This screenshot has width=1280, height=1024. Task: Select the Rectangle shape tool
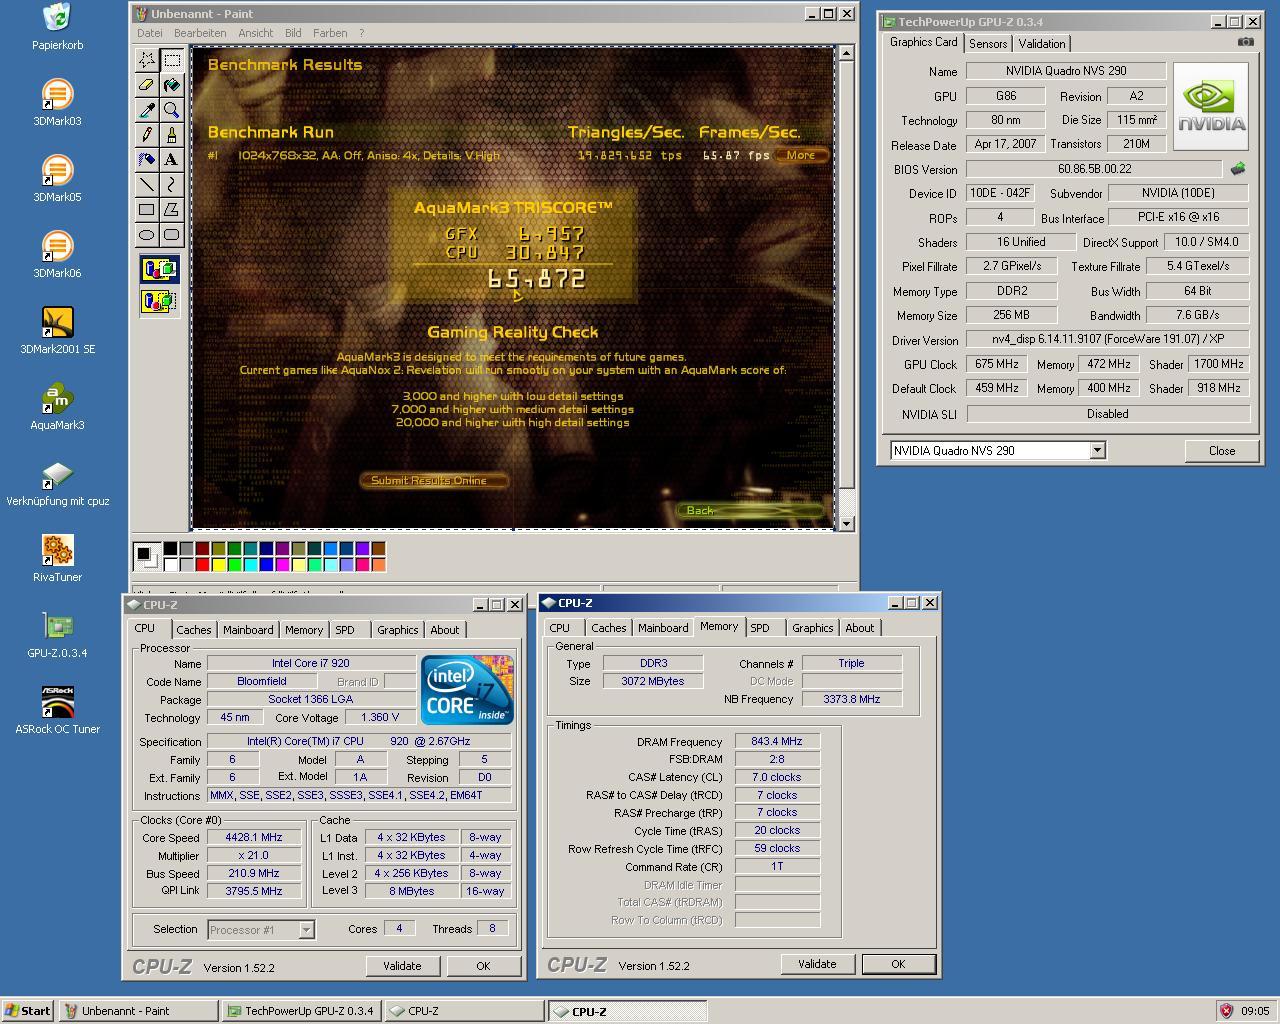[147, 210]
